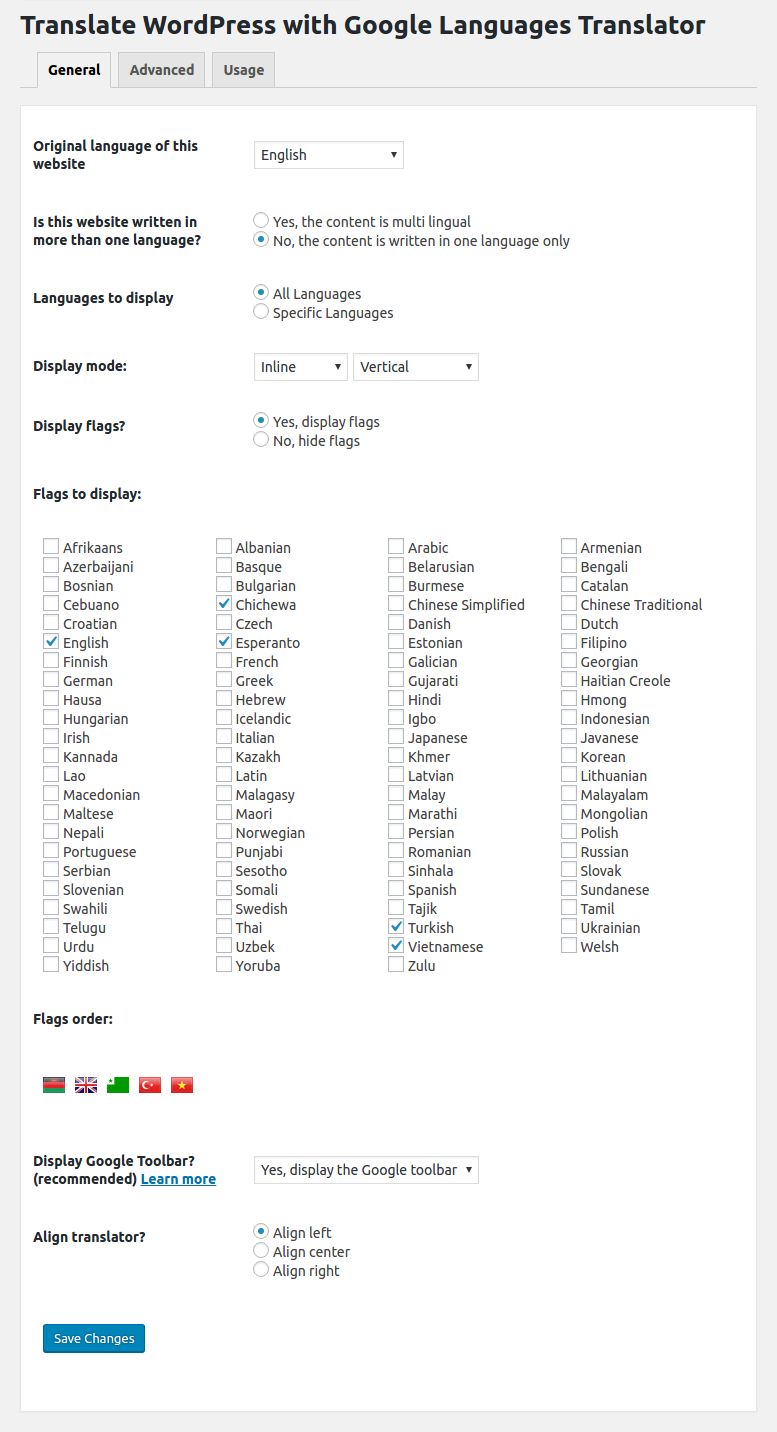Uncheck the Turkish flag checkbox

point(396,927)
